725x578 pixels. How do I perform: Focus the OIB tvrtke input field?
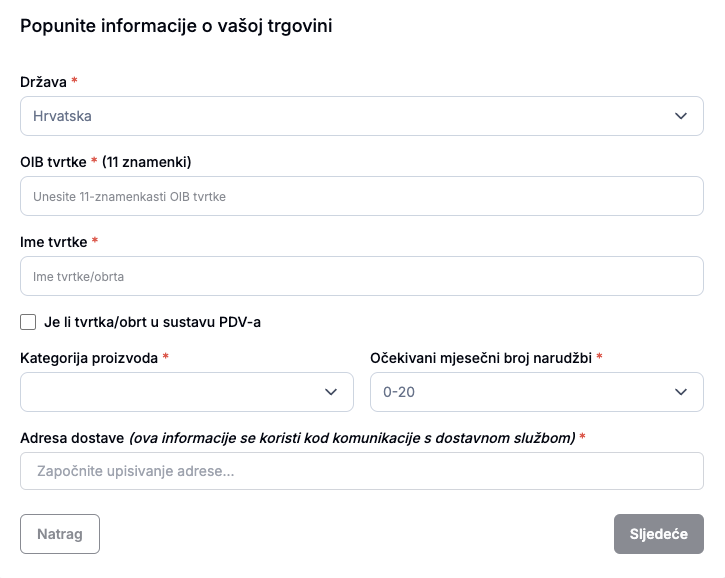coord(361,196)
